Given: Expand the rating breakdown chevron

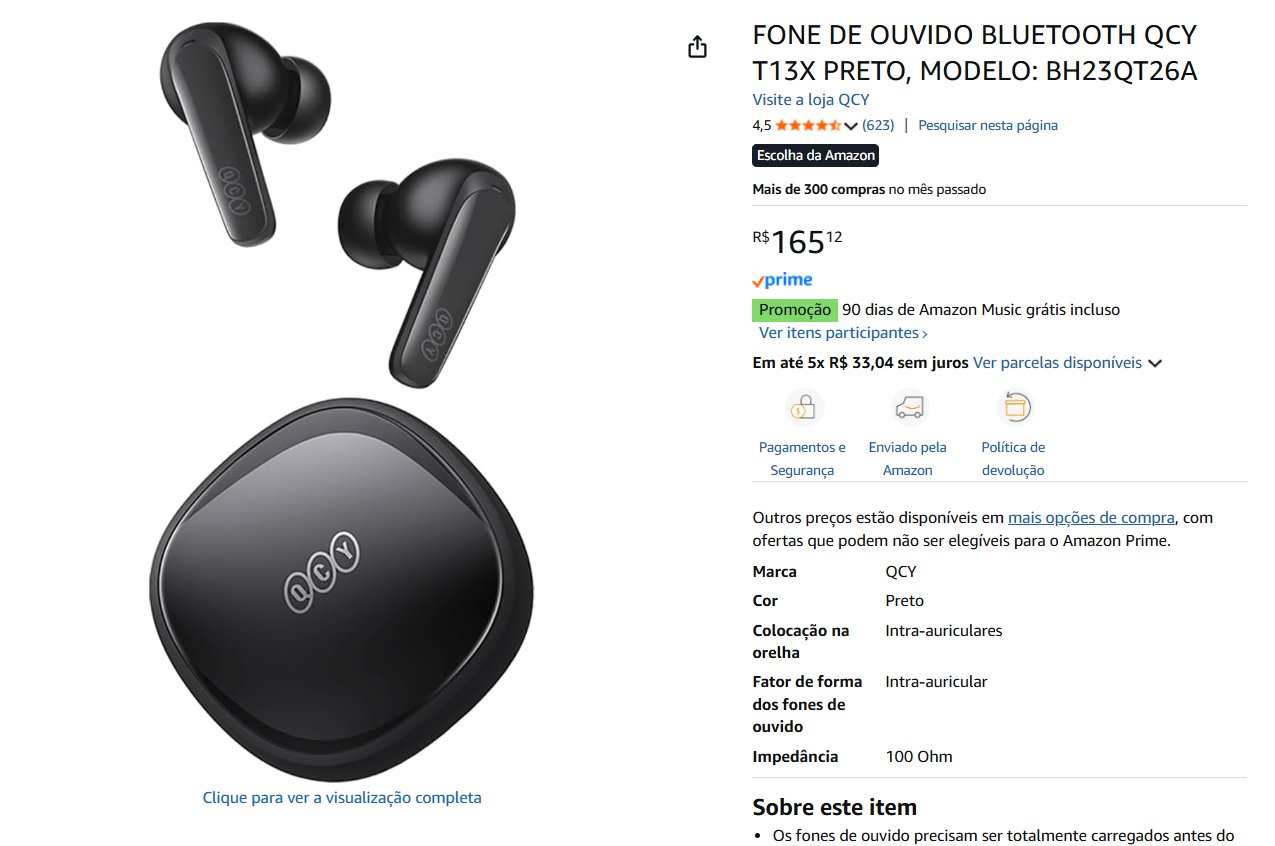Looking at the screenshot, I should coord(851,126).
